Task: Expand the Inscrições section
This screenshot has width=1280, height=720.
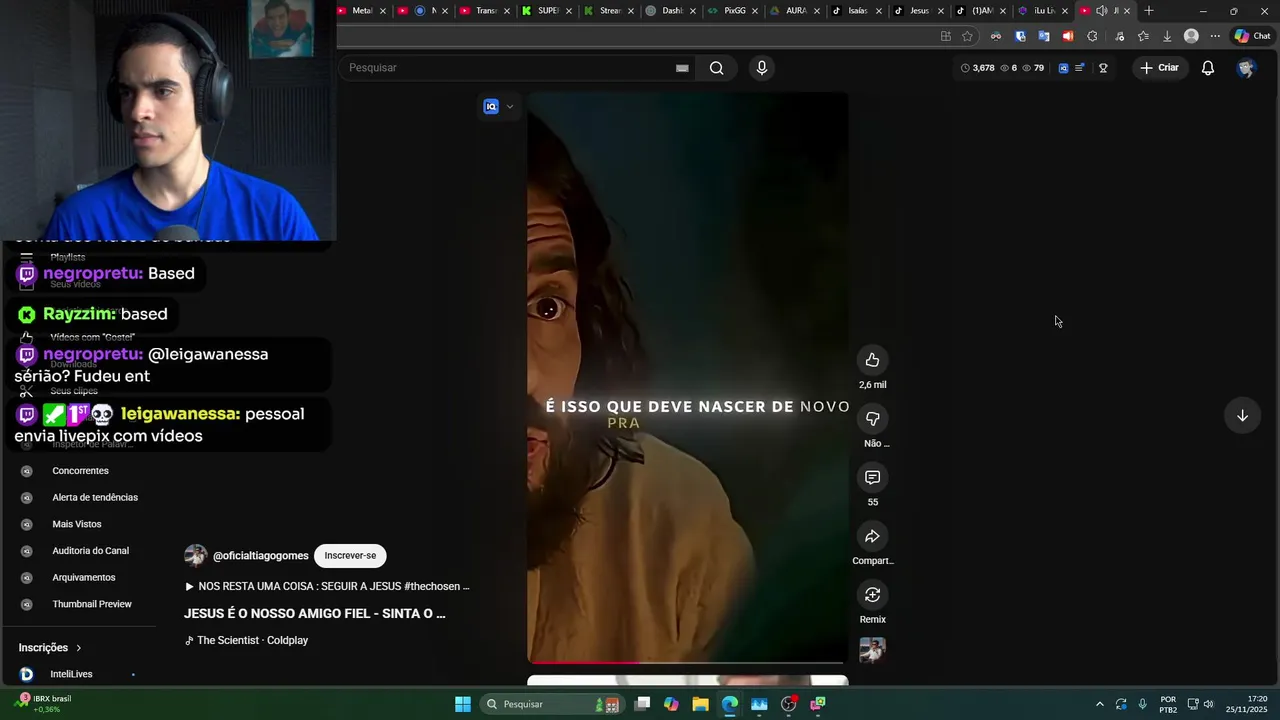Action: [x=50, y=648]
